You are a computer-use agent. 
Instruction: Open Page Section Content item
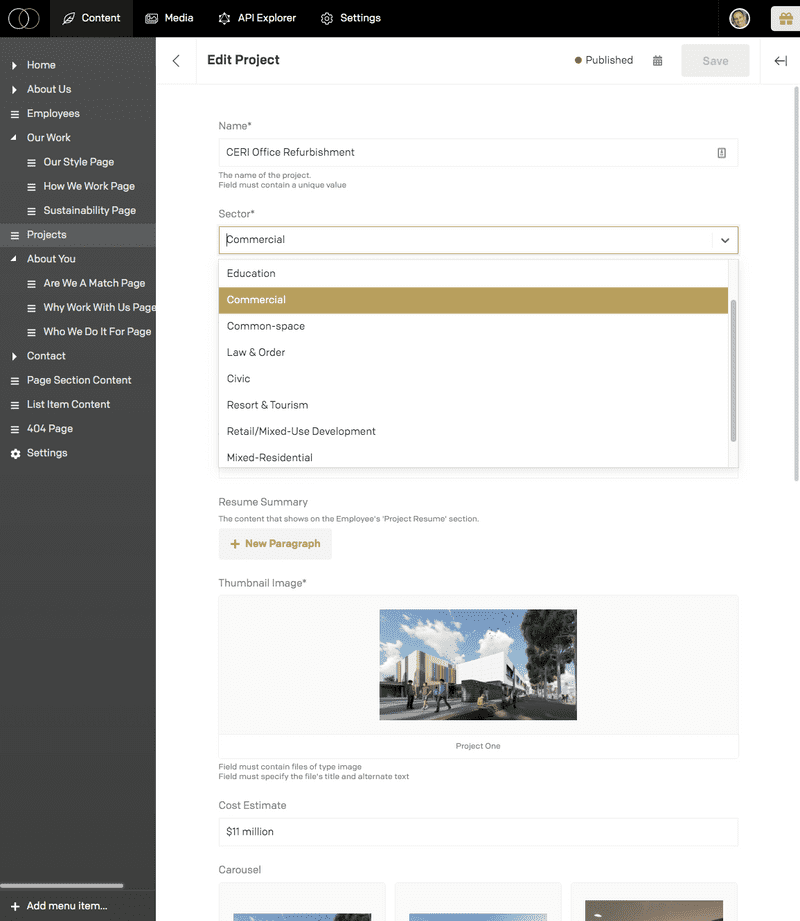78,380
